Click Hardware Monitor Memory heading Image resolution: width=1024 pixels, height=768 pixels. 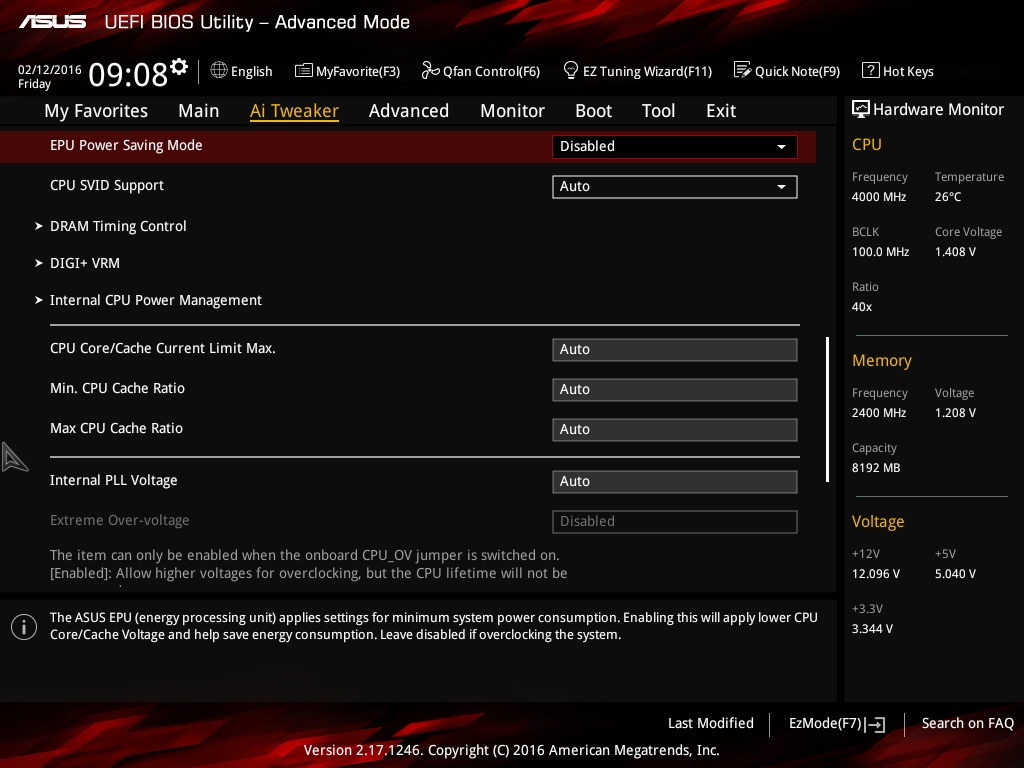tap(882, 360)
